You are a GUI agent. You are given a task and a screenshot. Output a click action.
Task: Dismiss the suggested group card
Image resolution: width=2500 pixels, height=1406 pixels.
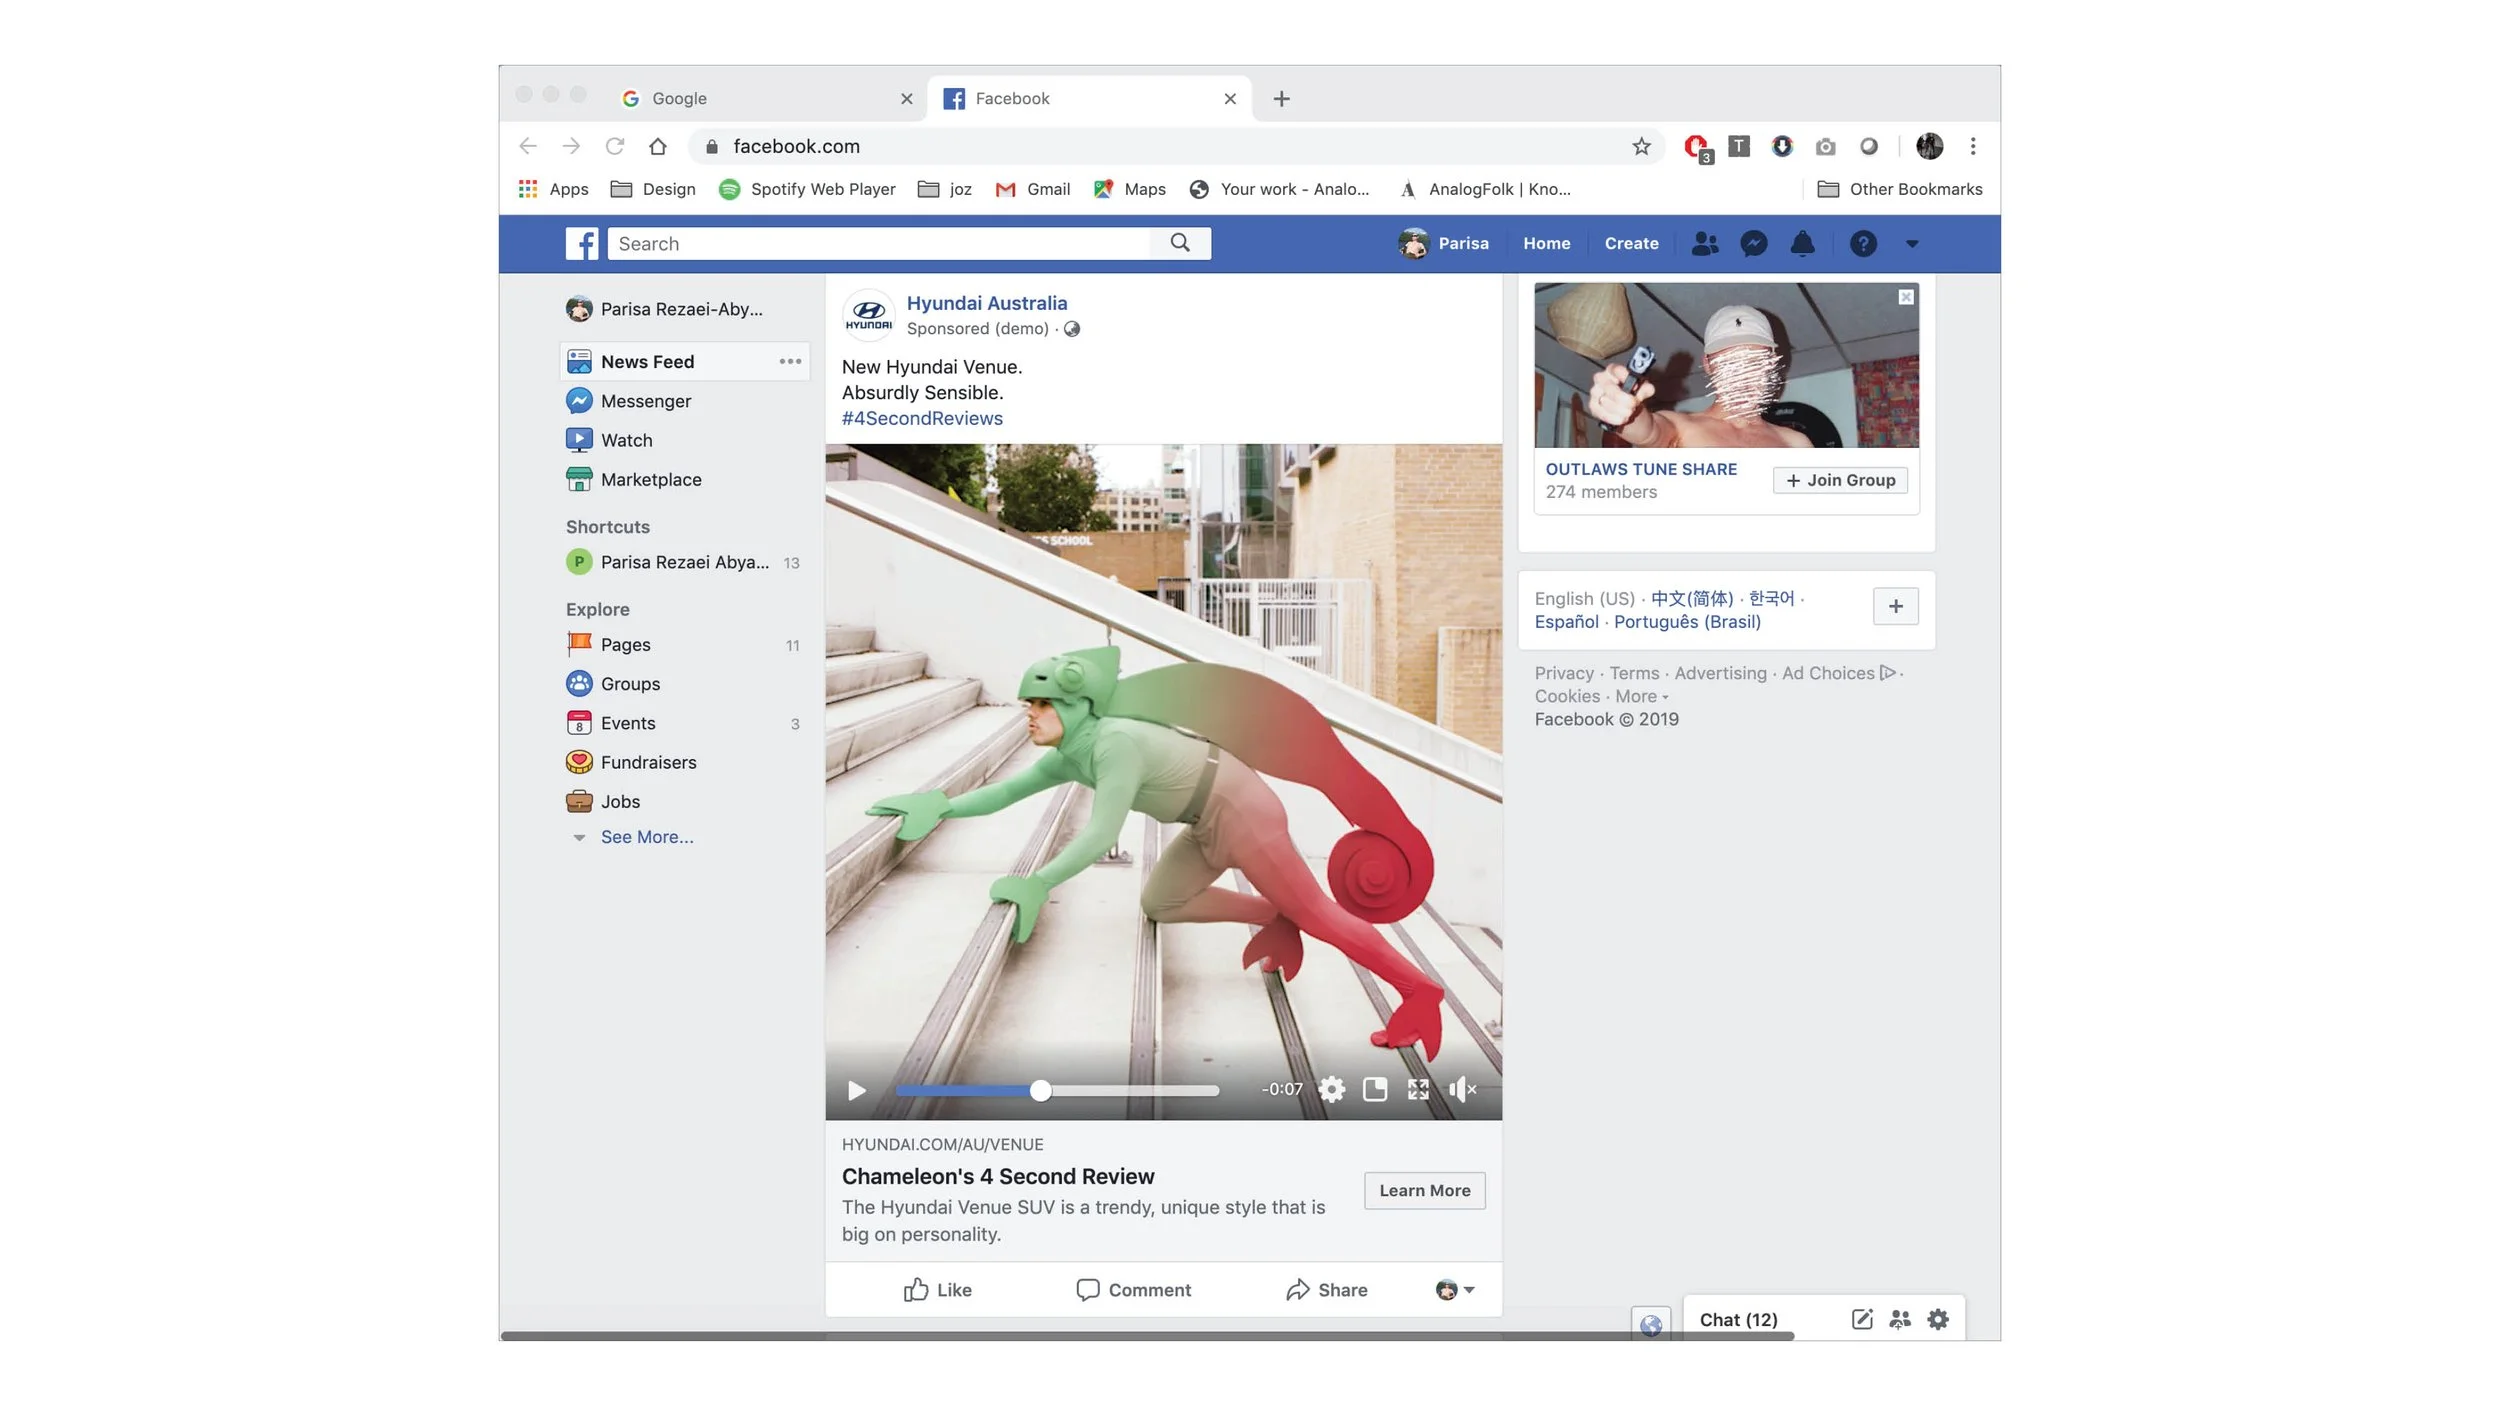(x=1905, y=297)
